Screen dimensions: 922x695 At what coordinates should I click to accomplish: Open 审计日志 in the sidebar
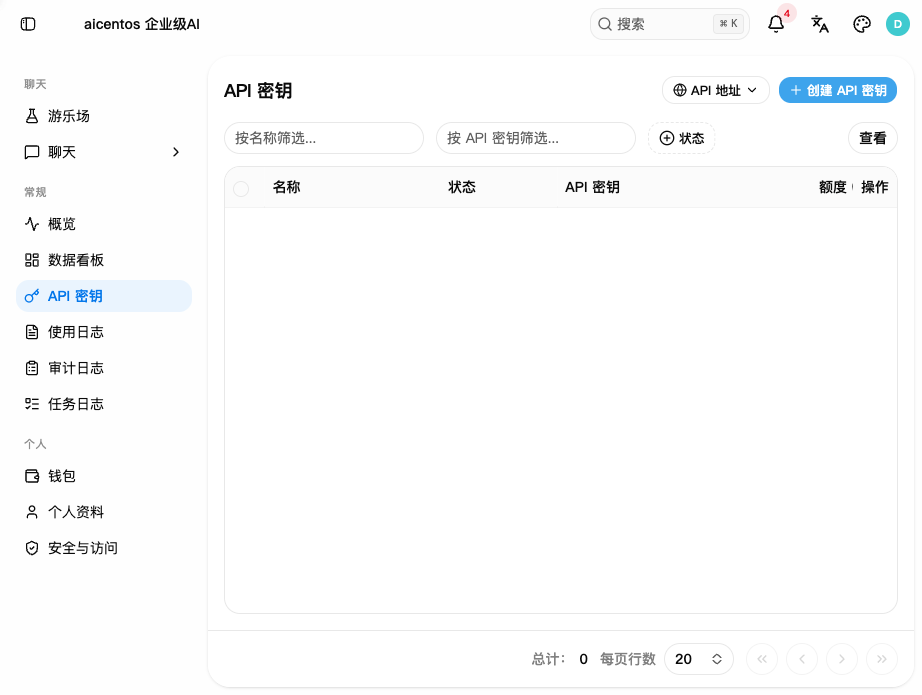click(x=104, y=368)
